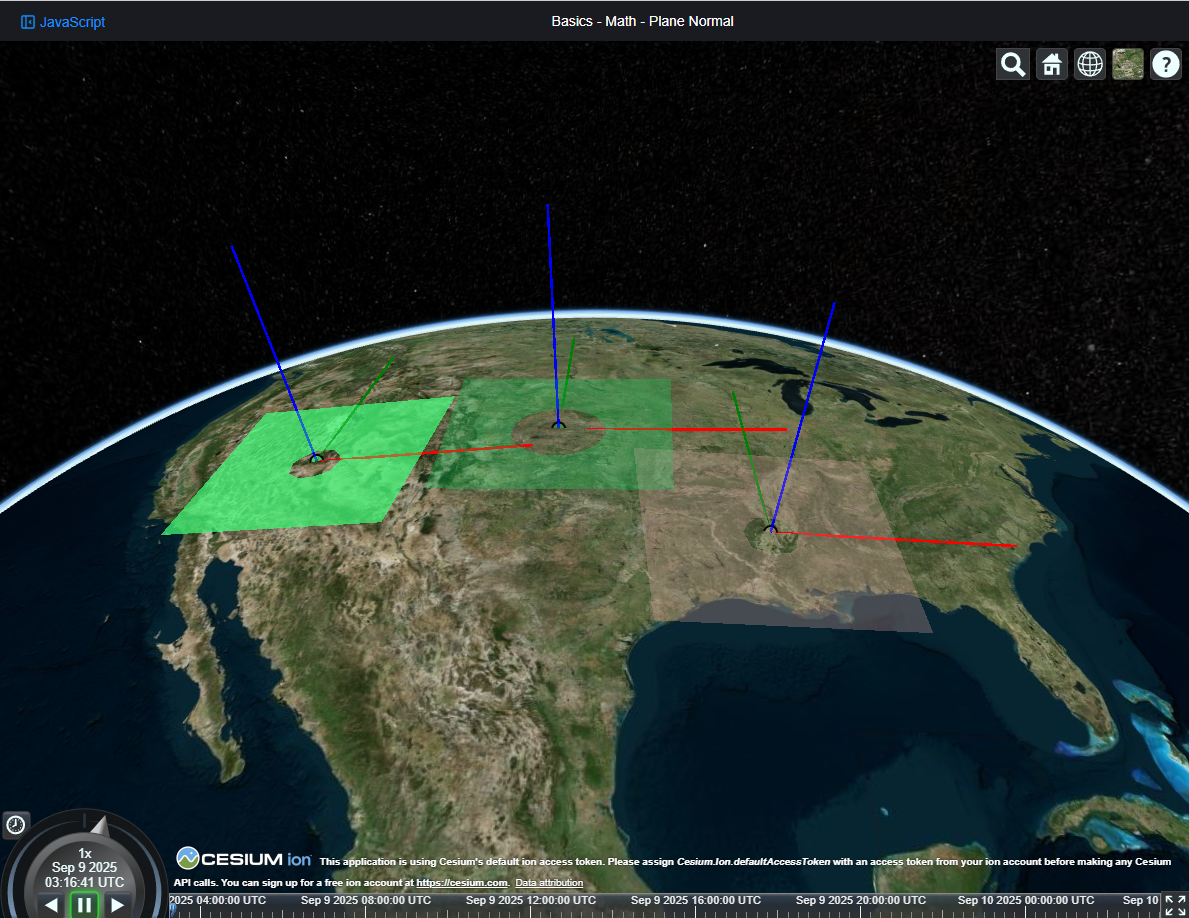This screenshot has width=1189, height=918.
Task: Click the 03:16:41 UTC time readout
Action: click(x=84, y=882)
